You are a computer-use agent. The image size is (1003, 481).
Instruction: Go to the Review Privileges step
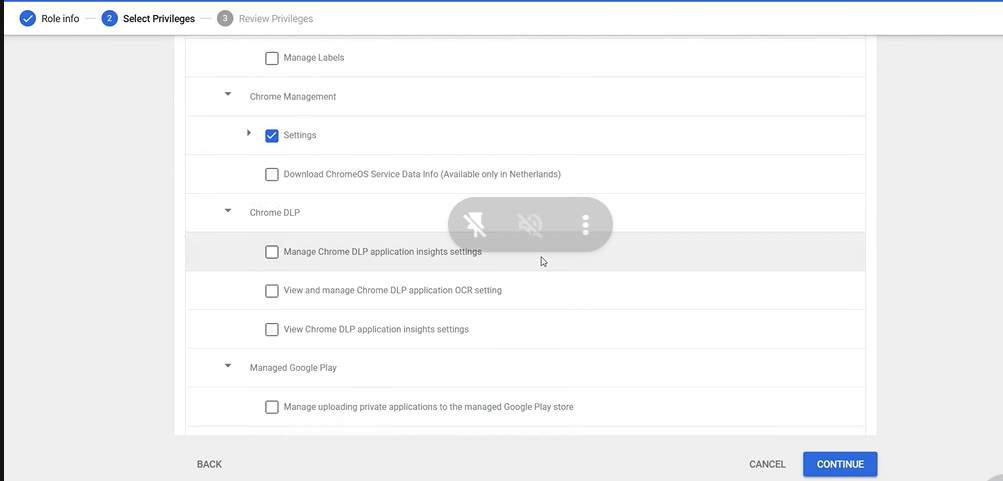pyautogui.click(x=275, y=18)
